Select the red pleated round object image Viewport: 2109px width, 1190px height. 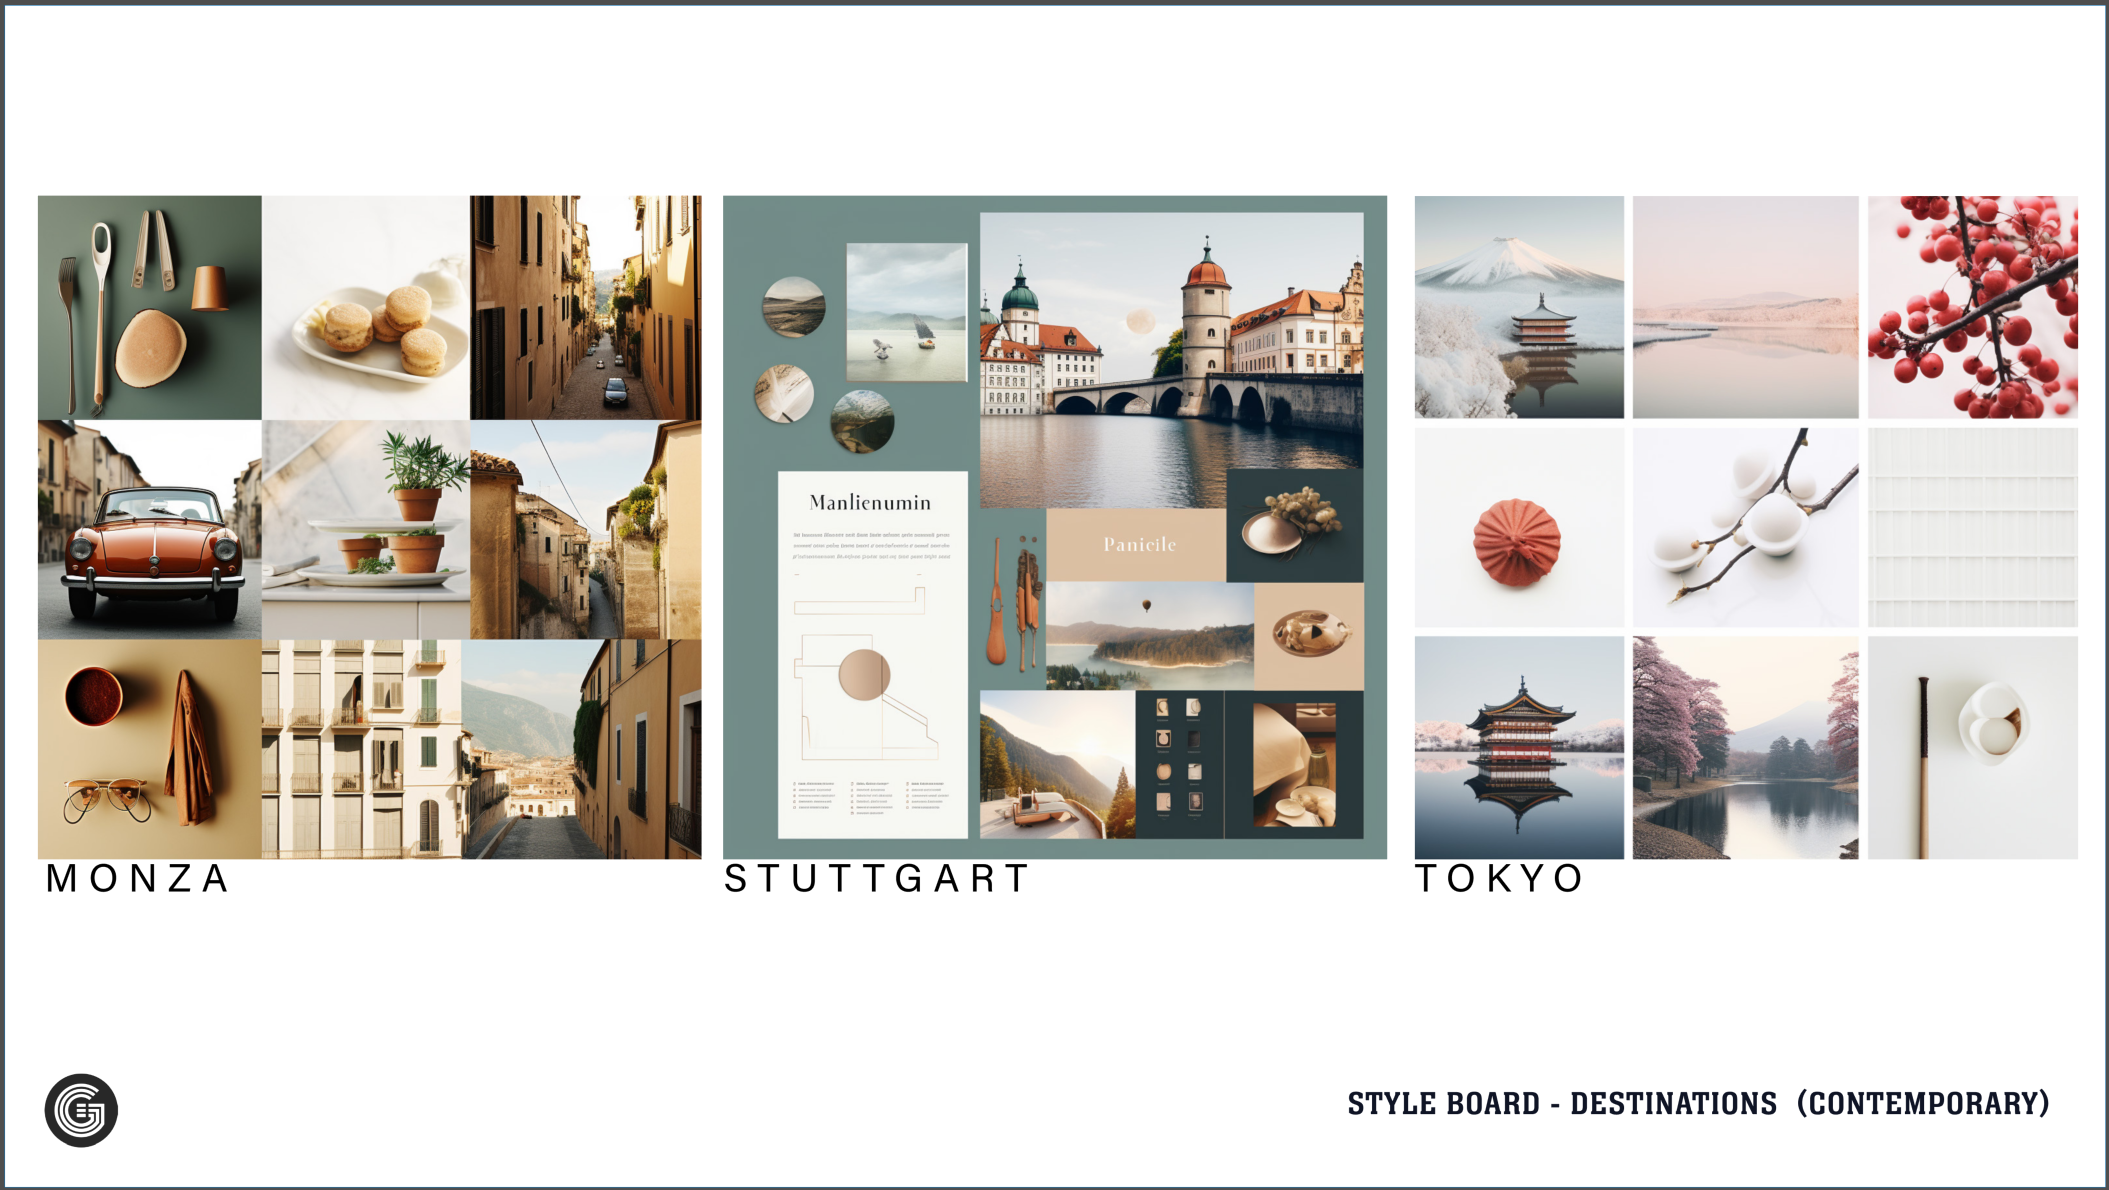pos(1519,528)
